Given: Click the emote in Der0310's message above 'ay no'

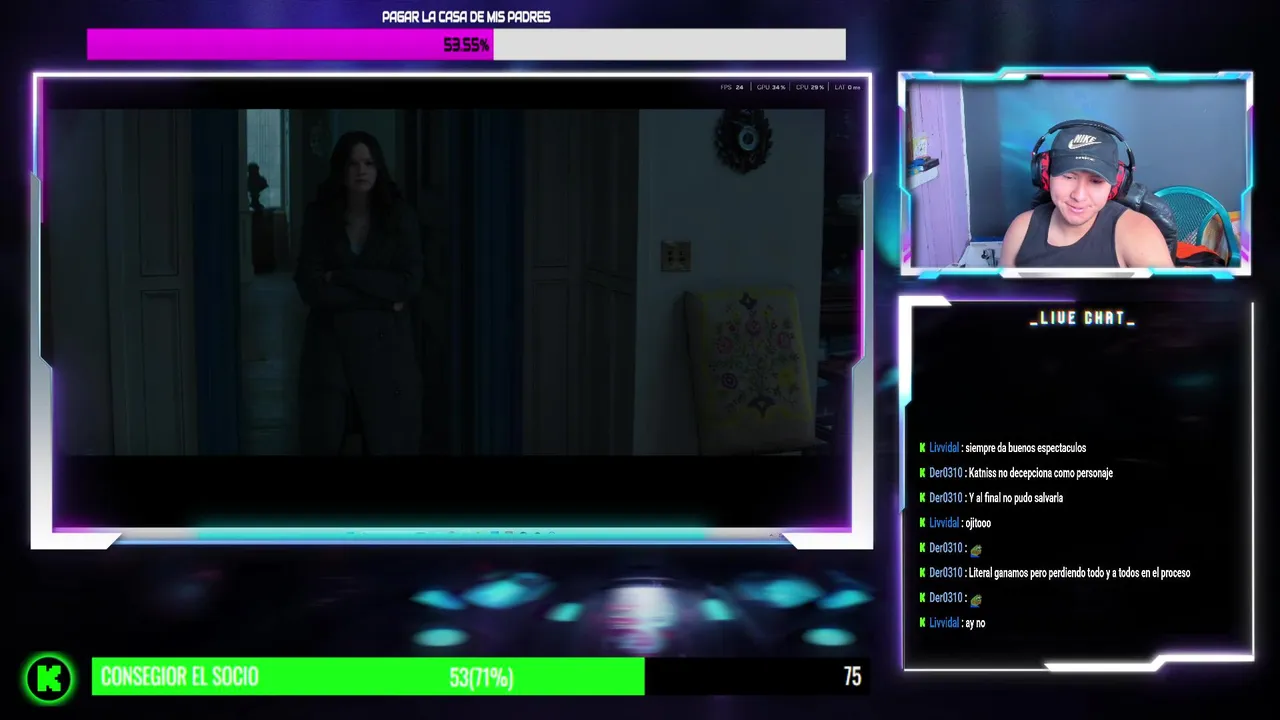Looking at the screenshot, I should tap(976, 599).
